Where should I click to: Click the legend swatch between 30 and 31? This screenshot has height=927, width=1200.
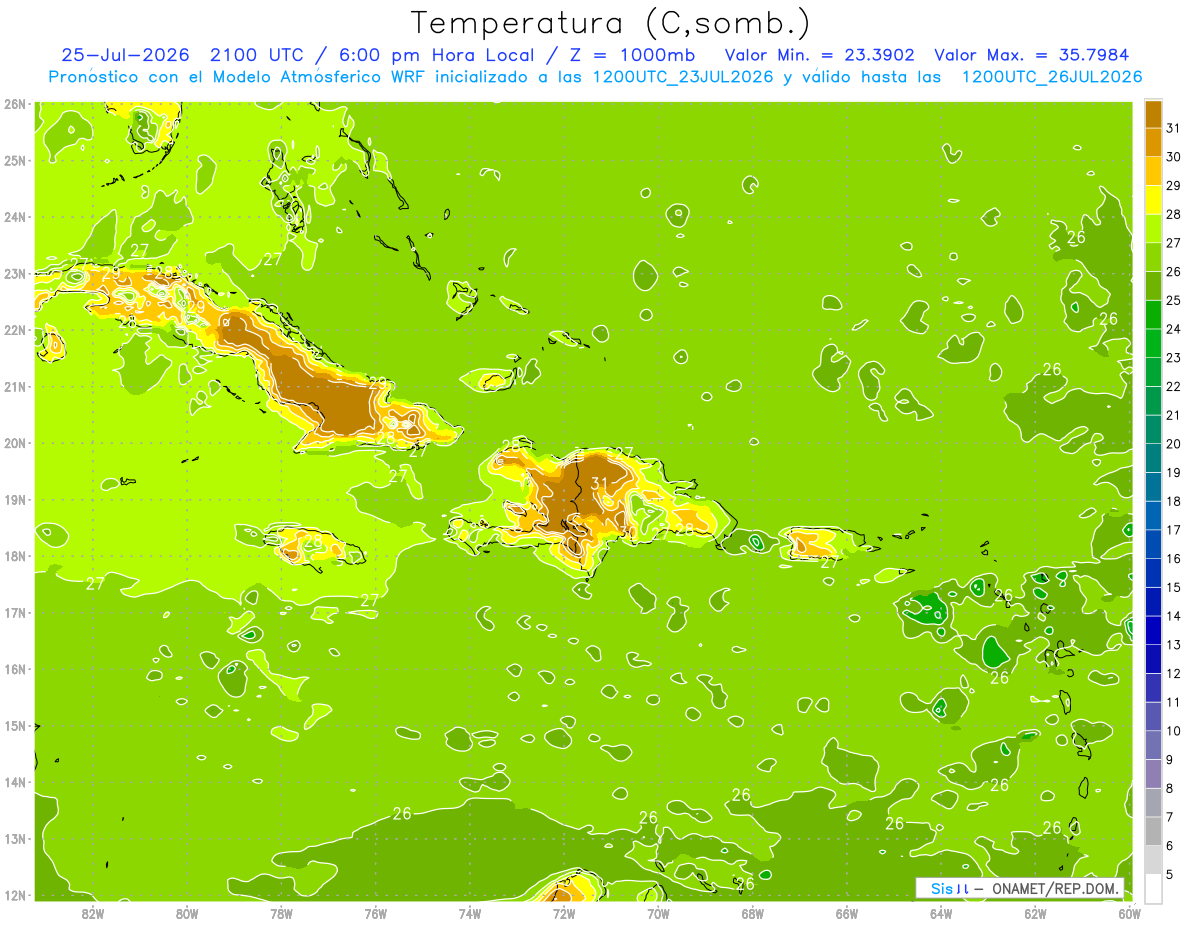(x=1153, y=142)
